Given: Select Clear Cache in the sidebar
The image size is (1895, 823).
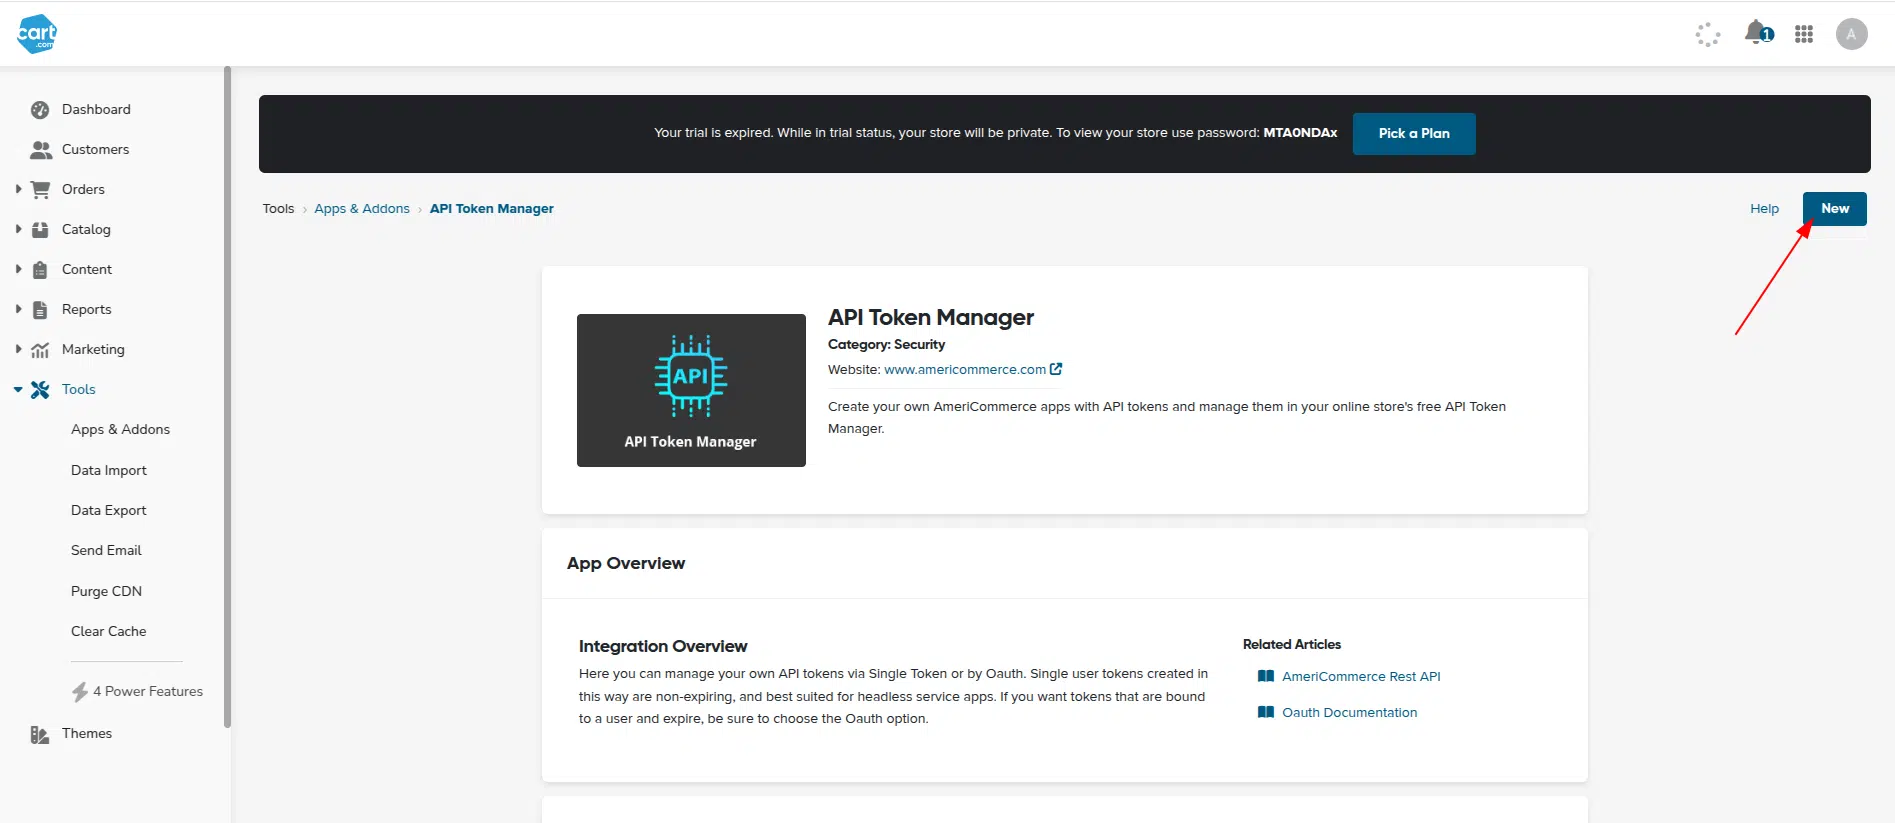Looking at the screenshot, I should coord(109,631).
